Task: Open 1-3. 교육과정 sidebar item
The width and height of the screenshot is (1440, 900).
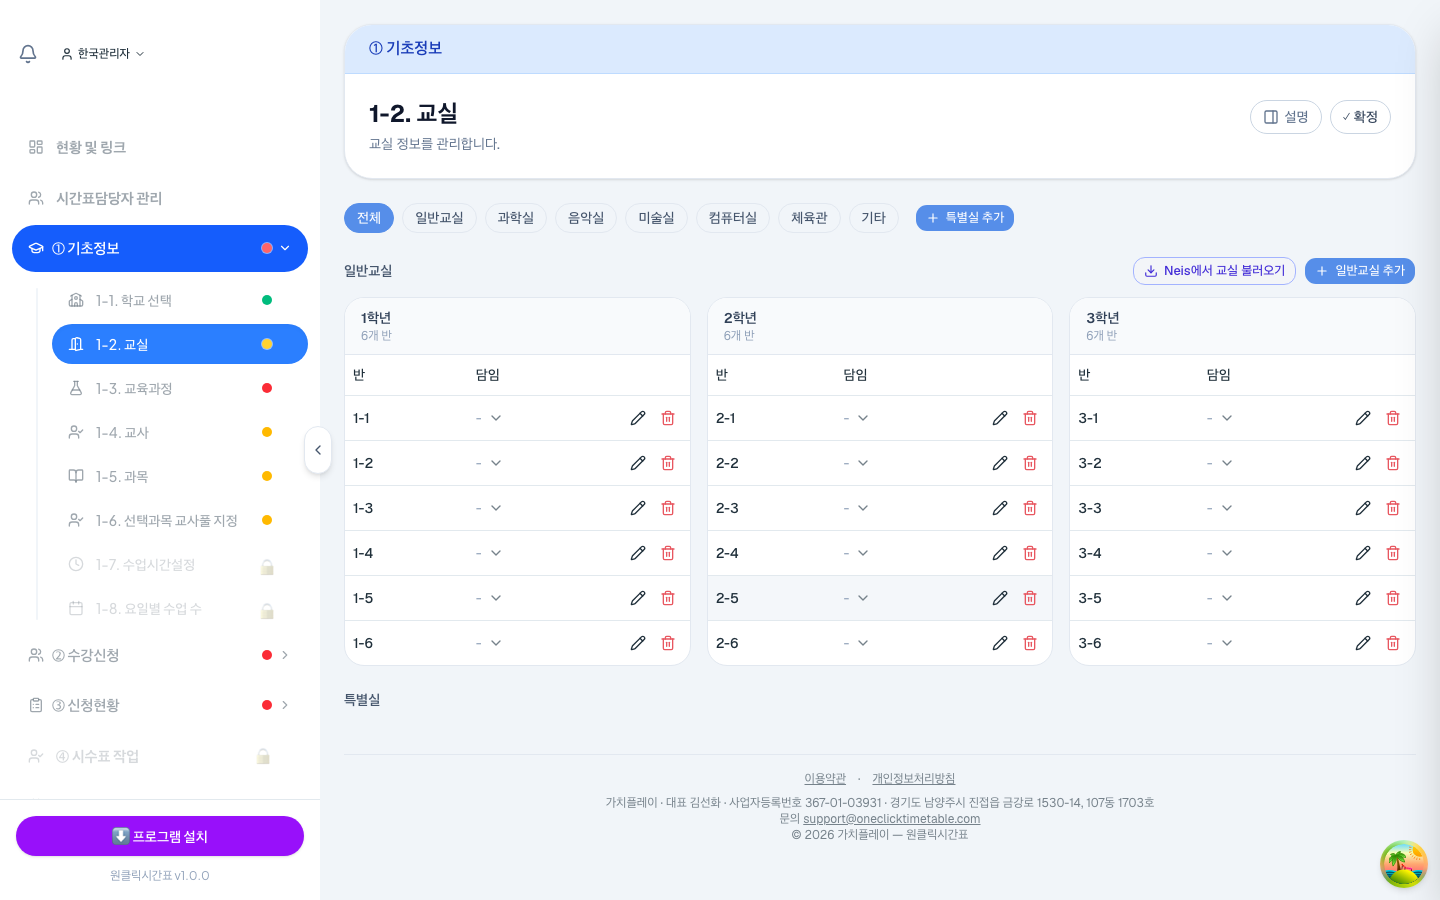Action: click(x=180, y=388)
